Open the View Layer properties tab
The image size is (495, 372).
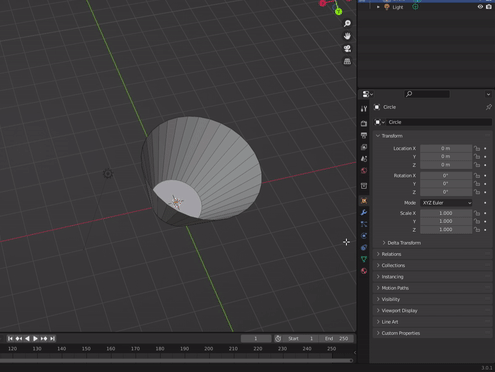[x=364, y=147]
